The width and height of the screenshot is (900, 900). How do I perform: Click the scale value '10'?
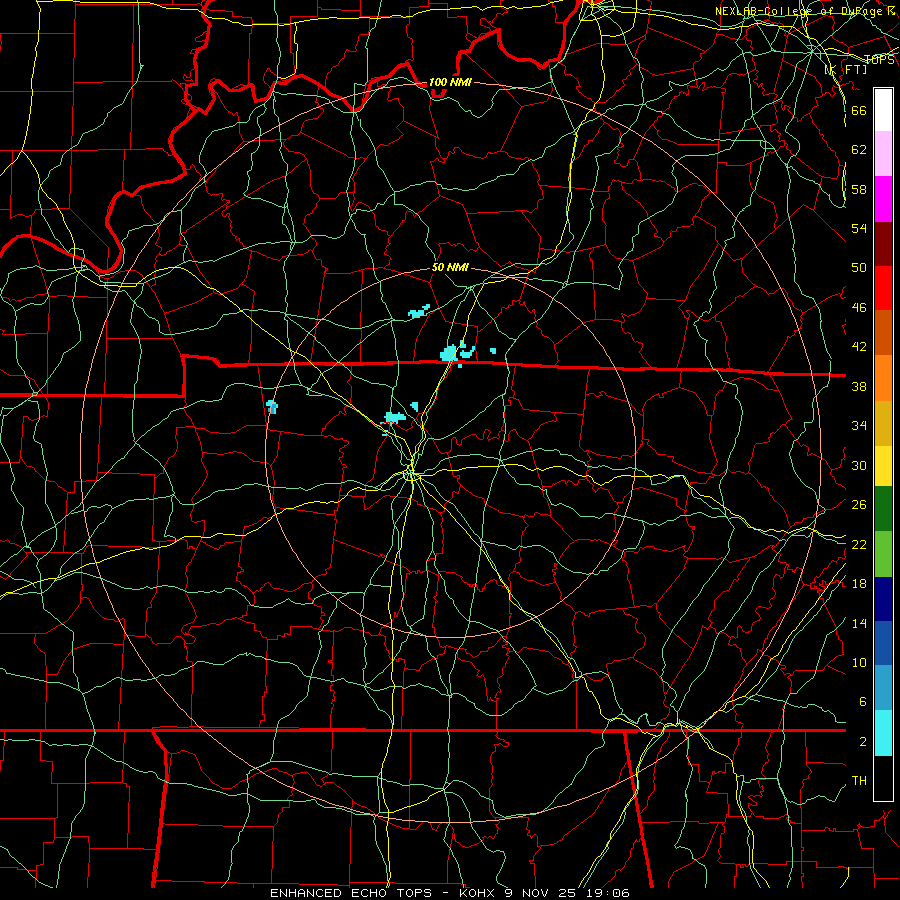coord(859,662)
